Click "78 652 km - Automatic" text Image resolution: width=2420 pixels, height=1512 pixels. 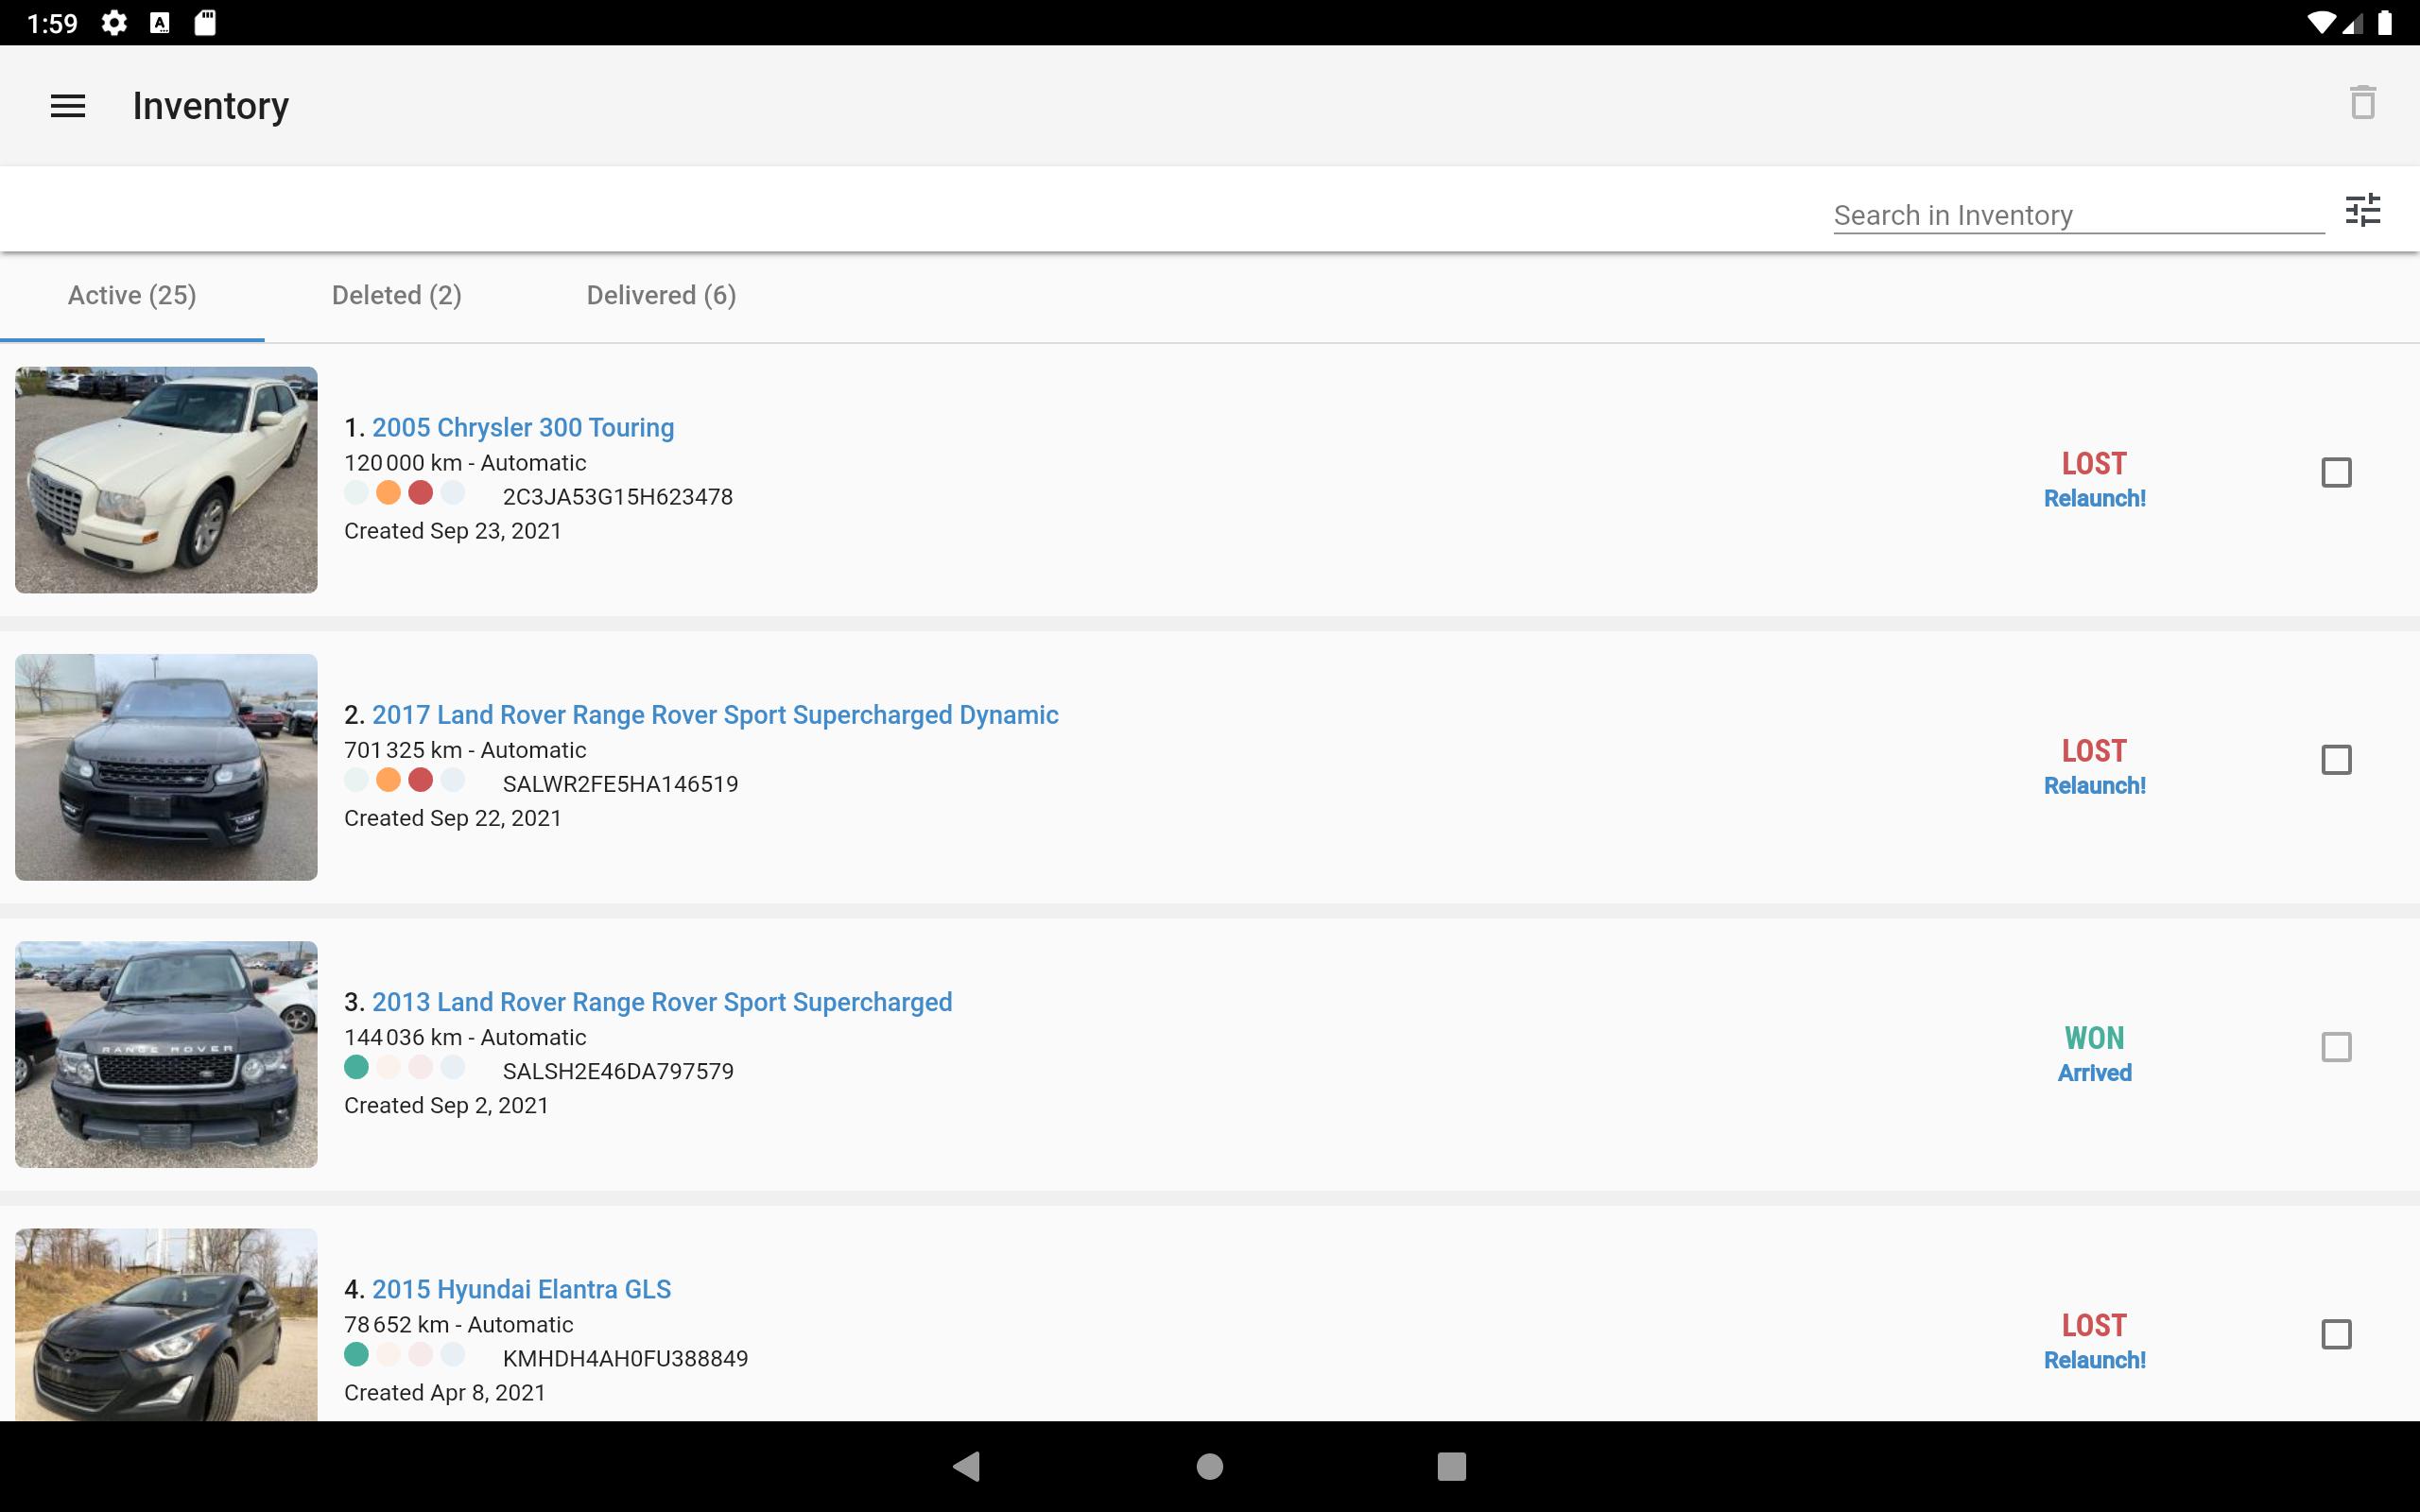click(459, 1324)
